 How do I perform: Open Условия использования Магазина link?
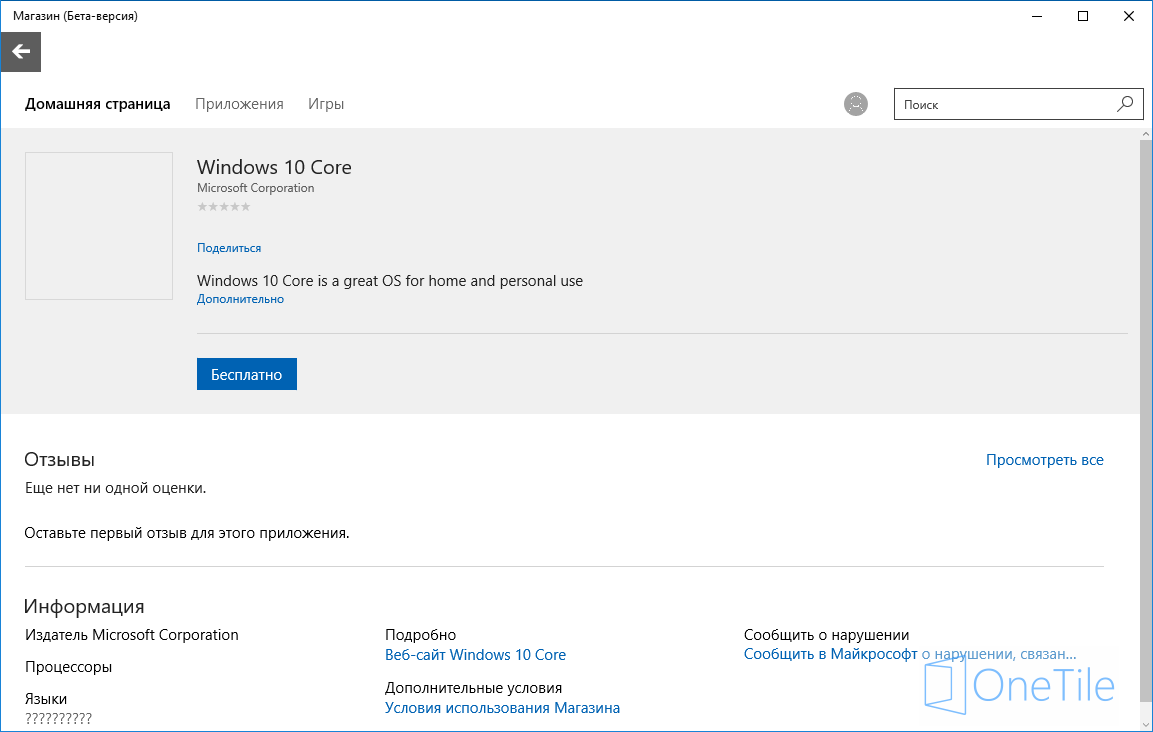point(502,708)
